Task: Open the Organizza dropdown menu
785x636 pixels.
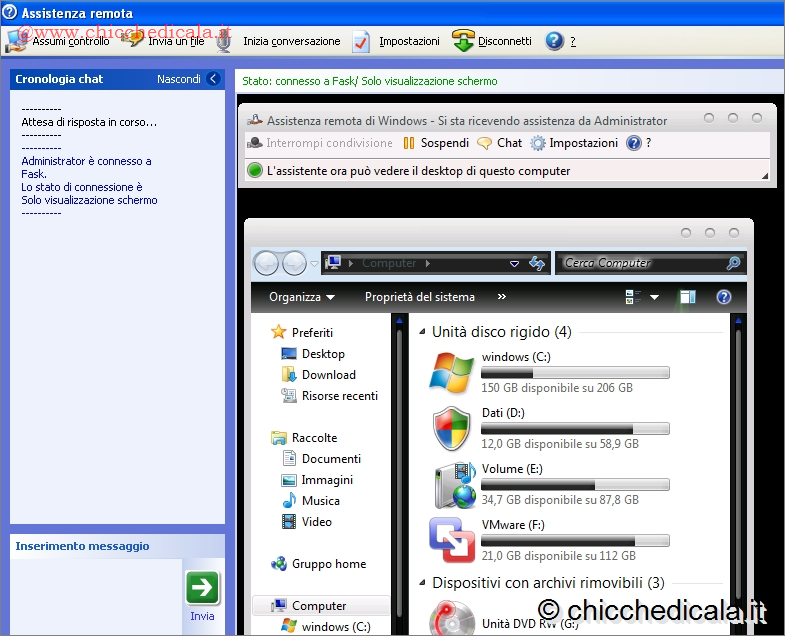Action: (301, 297)
